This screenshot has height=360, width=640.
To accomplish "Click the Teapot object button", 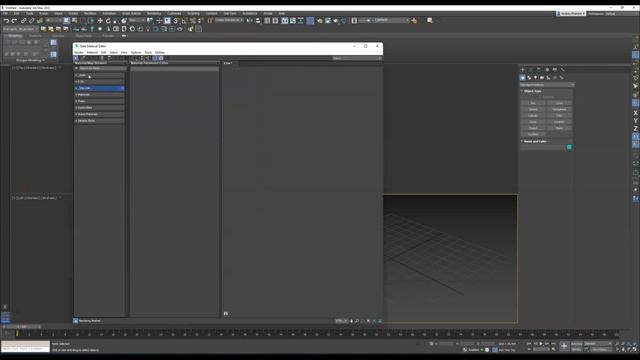I will (x=533, y=128).
